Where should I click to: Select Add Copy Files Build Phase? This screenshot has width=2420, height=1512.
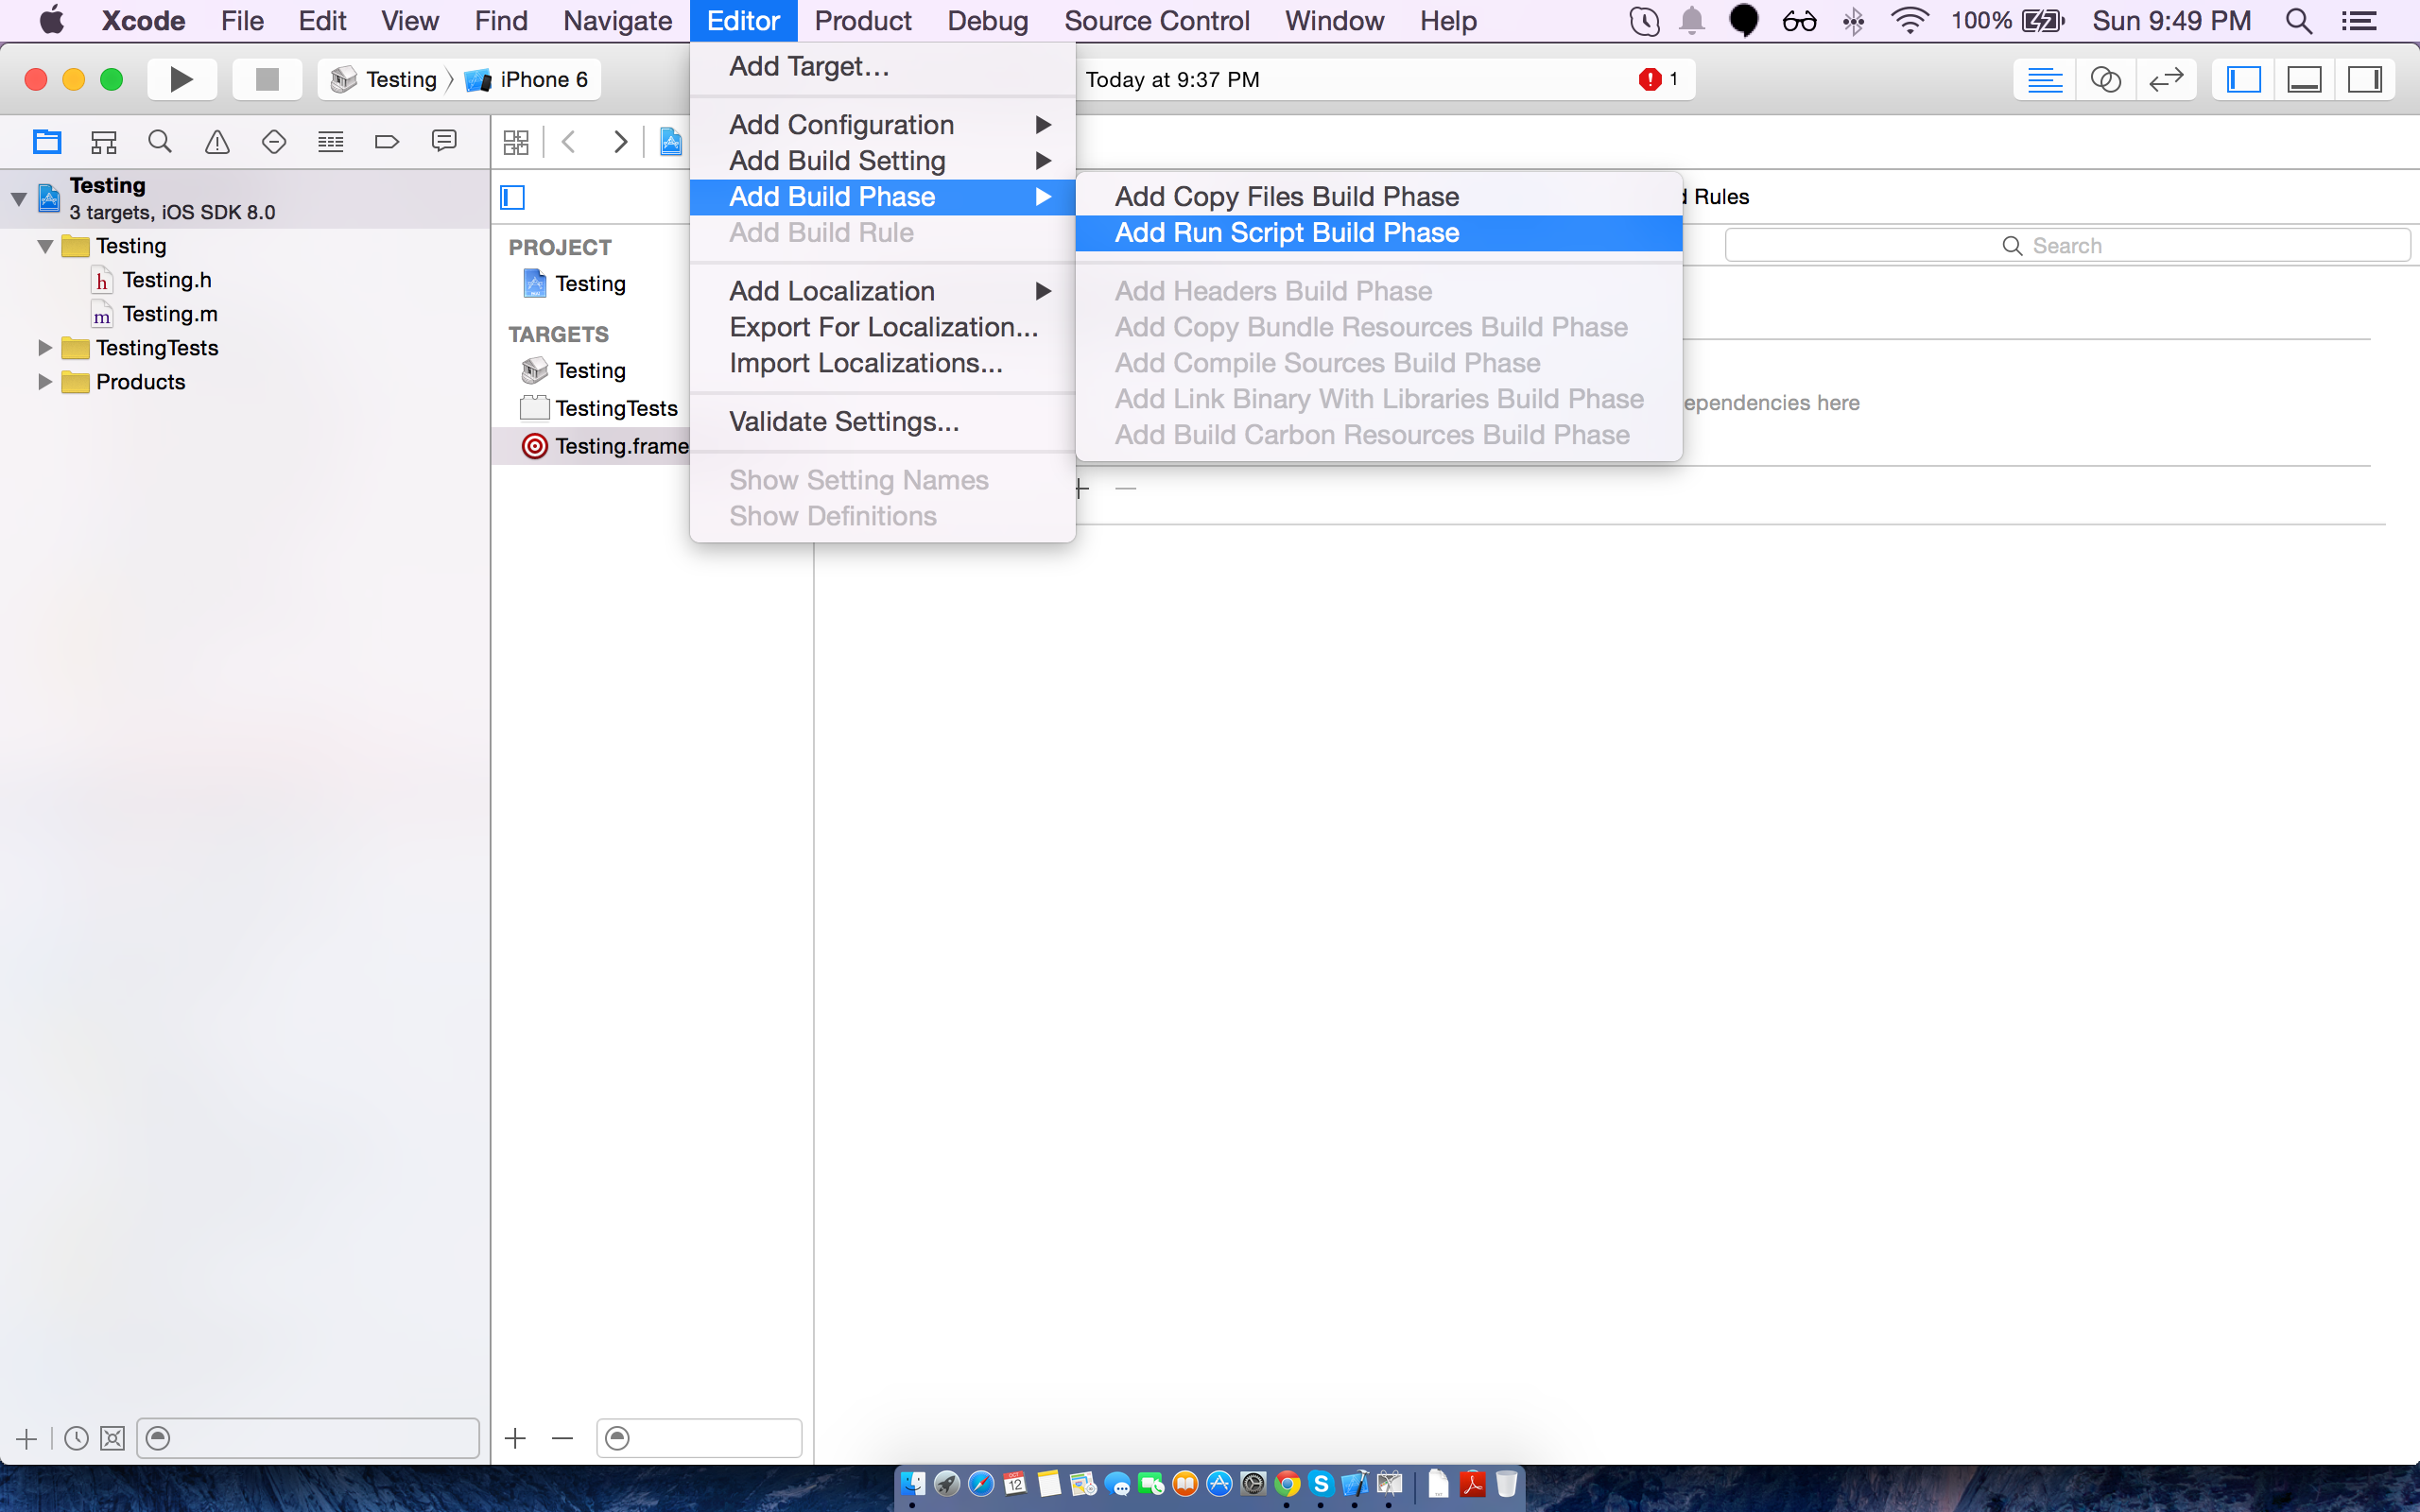click(x=1286, y=197)
